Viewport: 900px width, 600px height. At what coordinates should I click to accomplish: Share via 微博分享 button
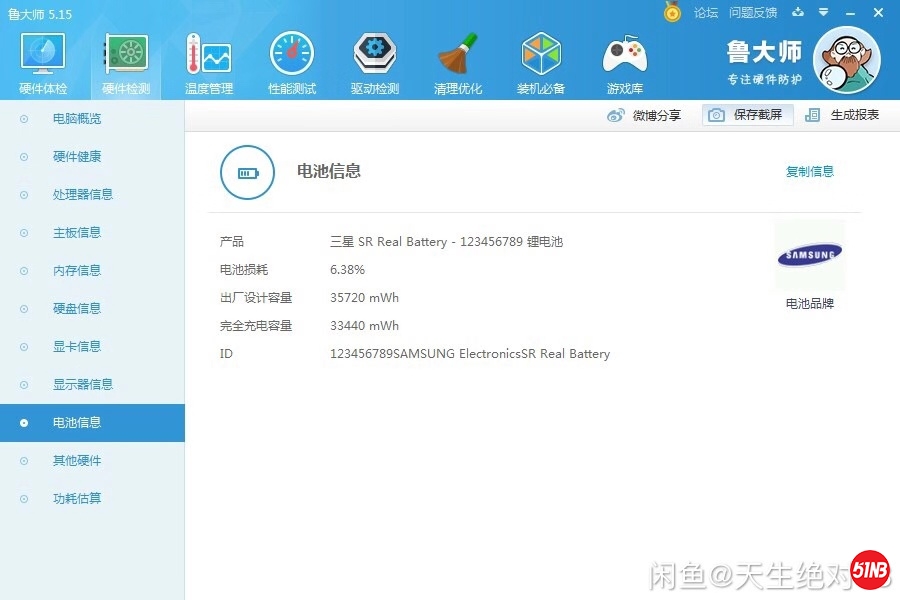pyautogui.click(x=645, y=115)
